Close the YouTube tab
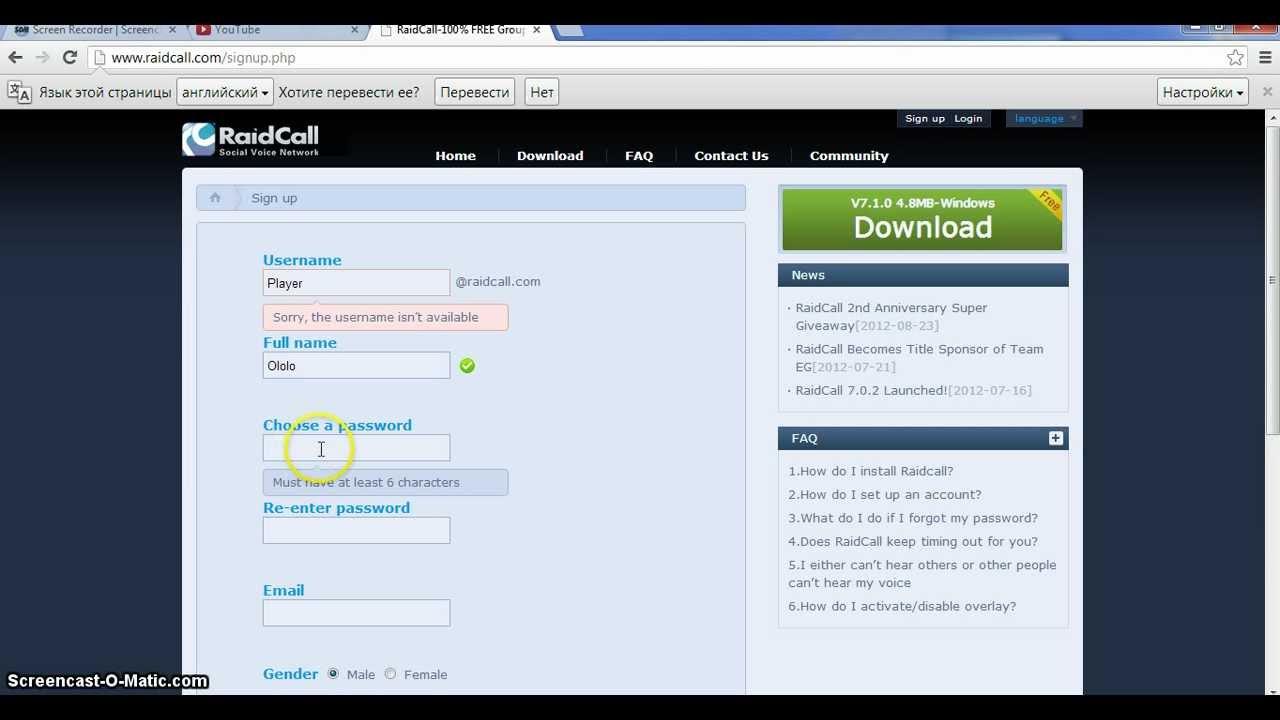The height and width of the screenshot is (720, 1280). click(354, 30)
